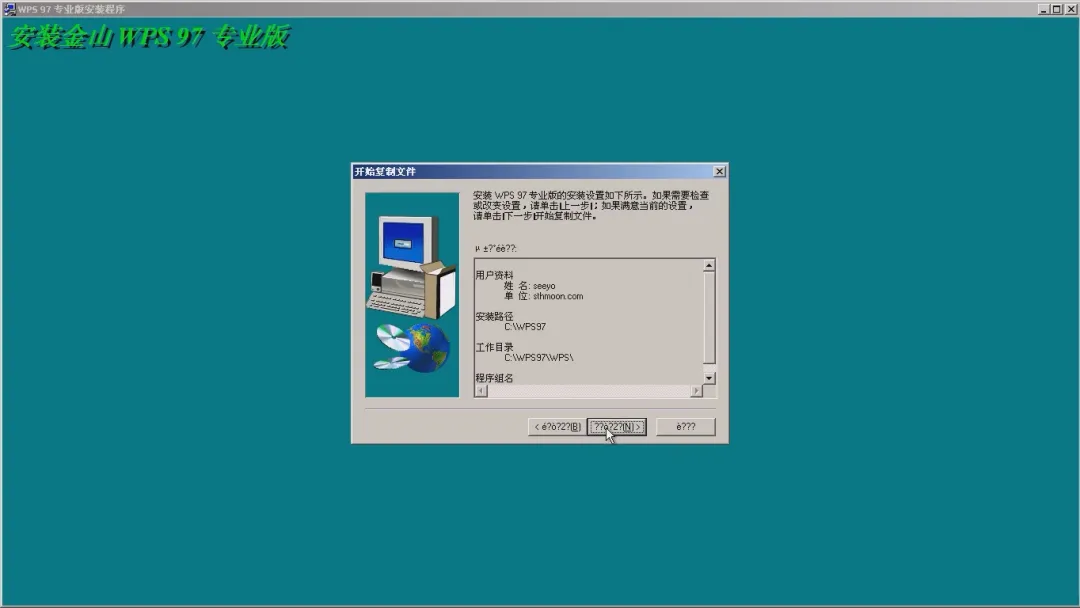Click the computer and globe setup image
This screenshot has width=1080, height=608.
[x=412, y=295]
